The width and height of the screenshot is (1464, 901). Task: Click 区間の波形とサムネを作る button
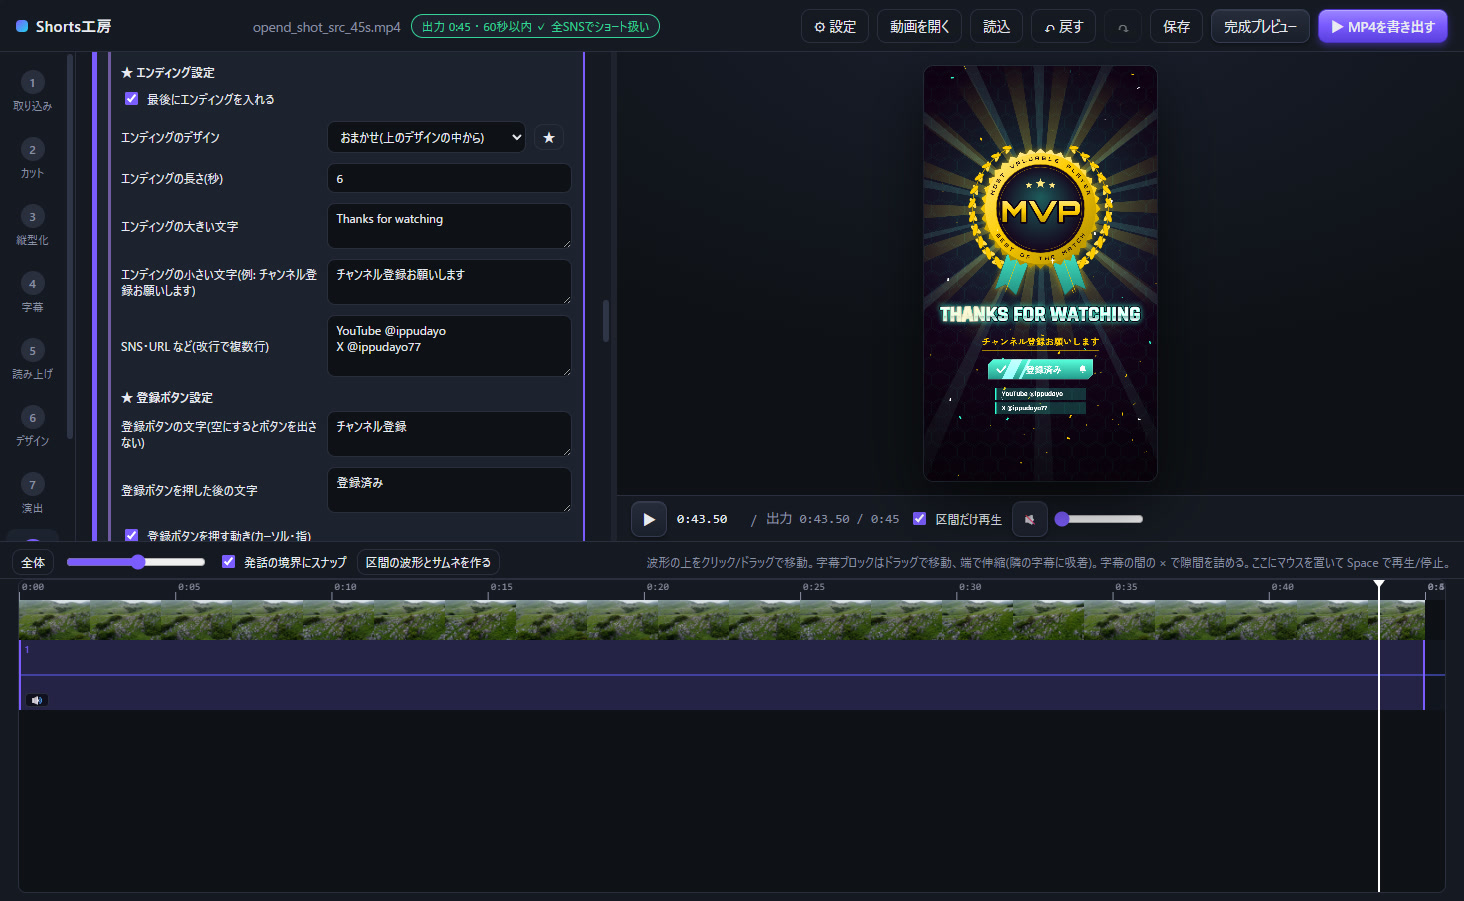pyautogui.click(x=428, y=562)
